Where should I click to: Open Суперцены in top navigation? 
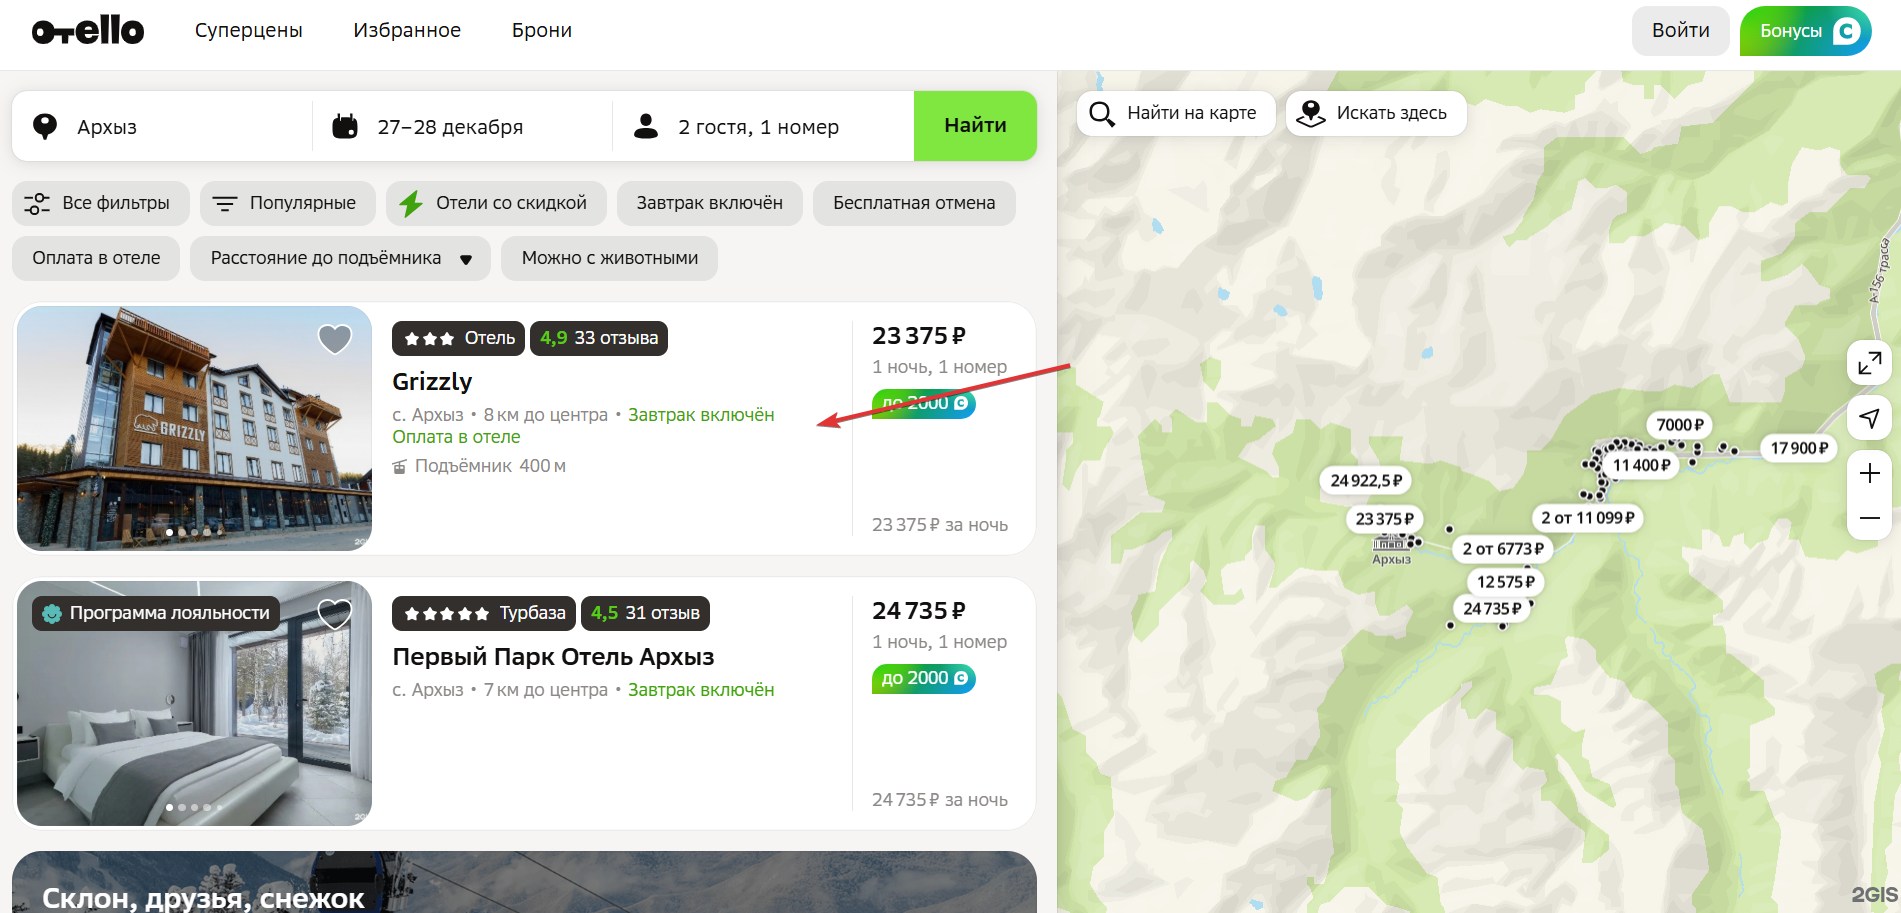point(248,31)
